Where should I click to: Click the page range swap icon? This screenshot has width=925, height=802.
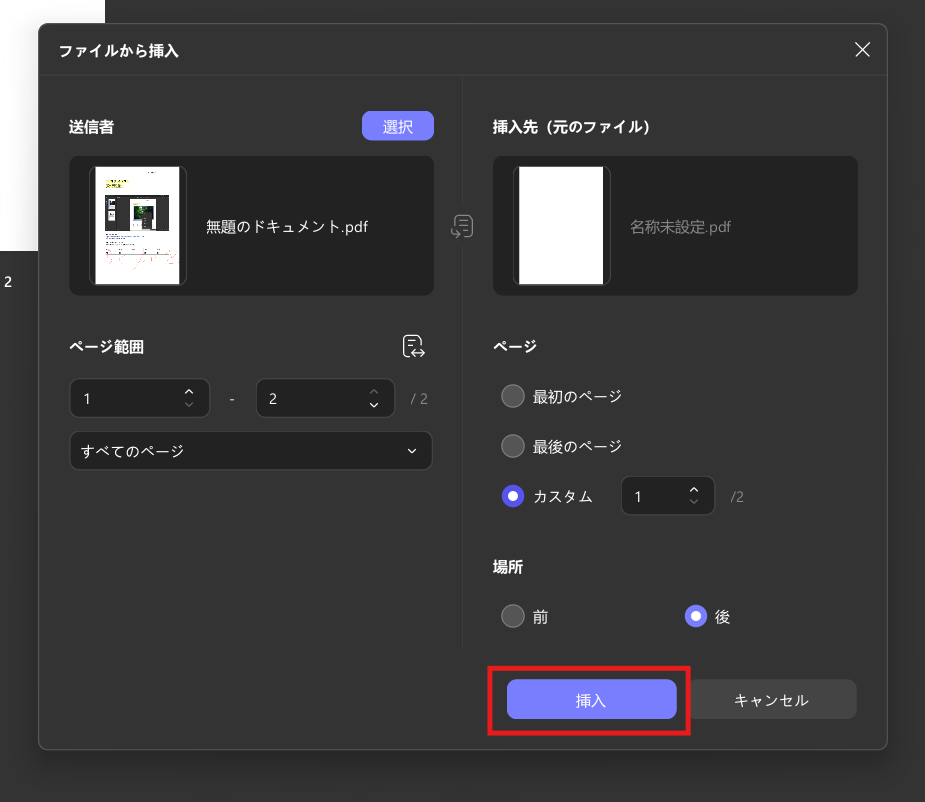point(413,347)
